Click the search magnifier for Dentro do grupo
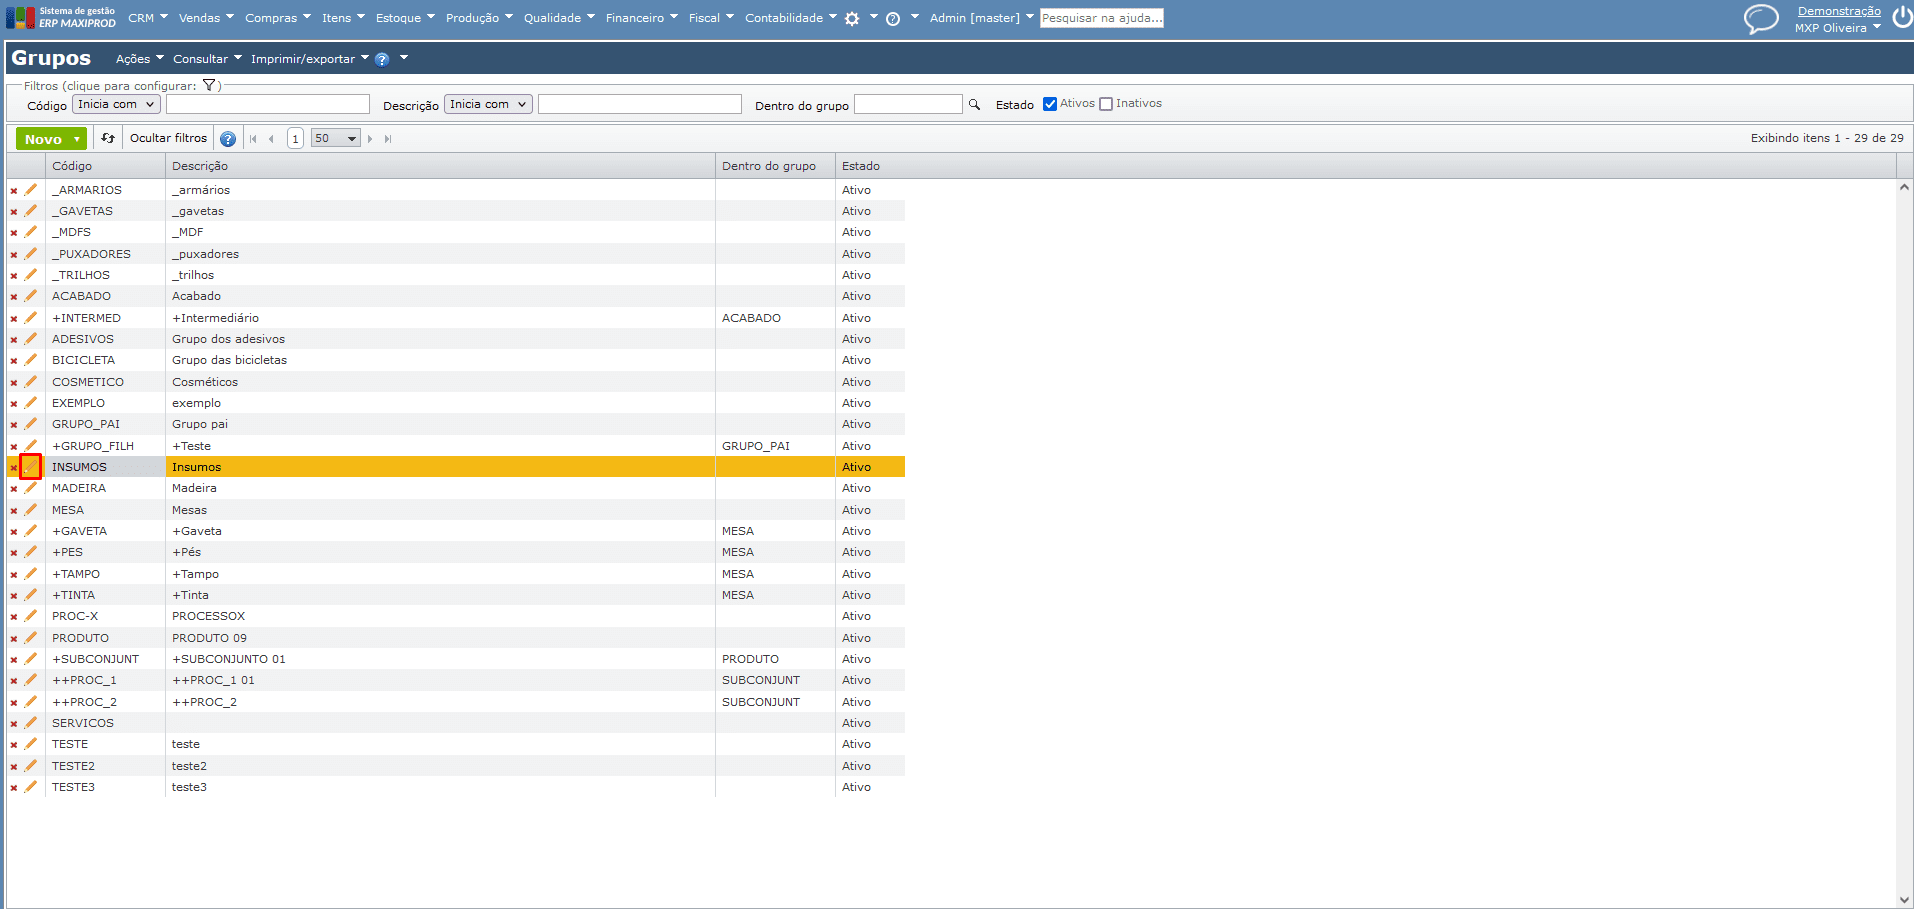 (974, 104)
